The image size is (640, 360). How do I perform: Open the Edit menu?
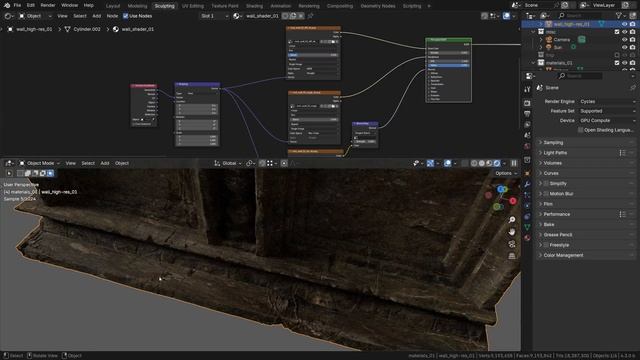(x=31, y=5)
